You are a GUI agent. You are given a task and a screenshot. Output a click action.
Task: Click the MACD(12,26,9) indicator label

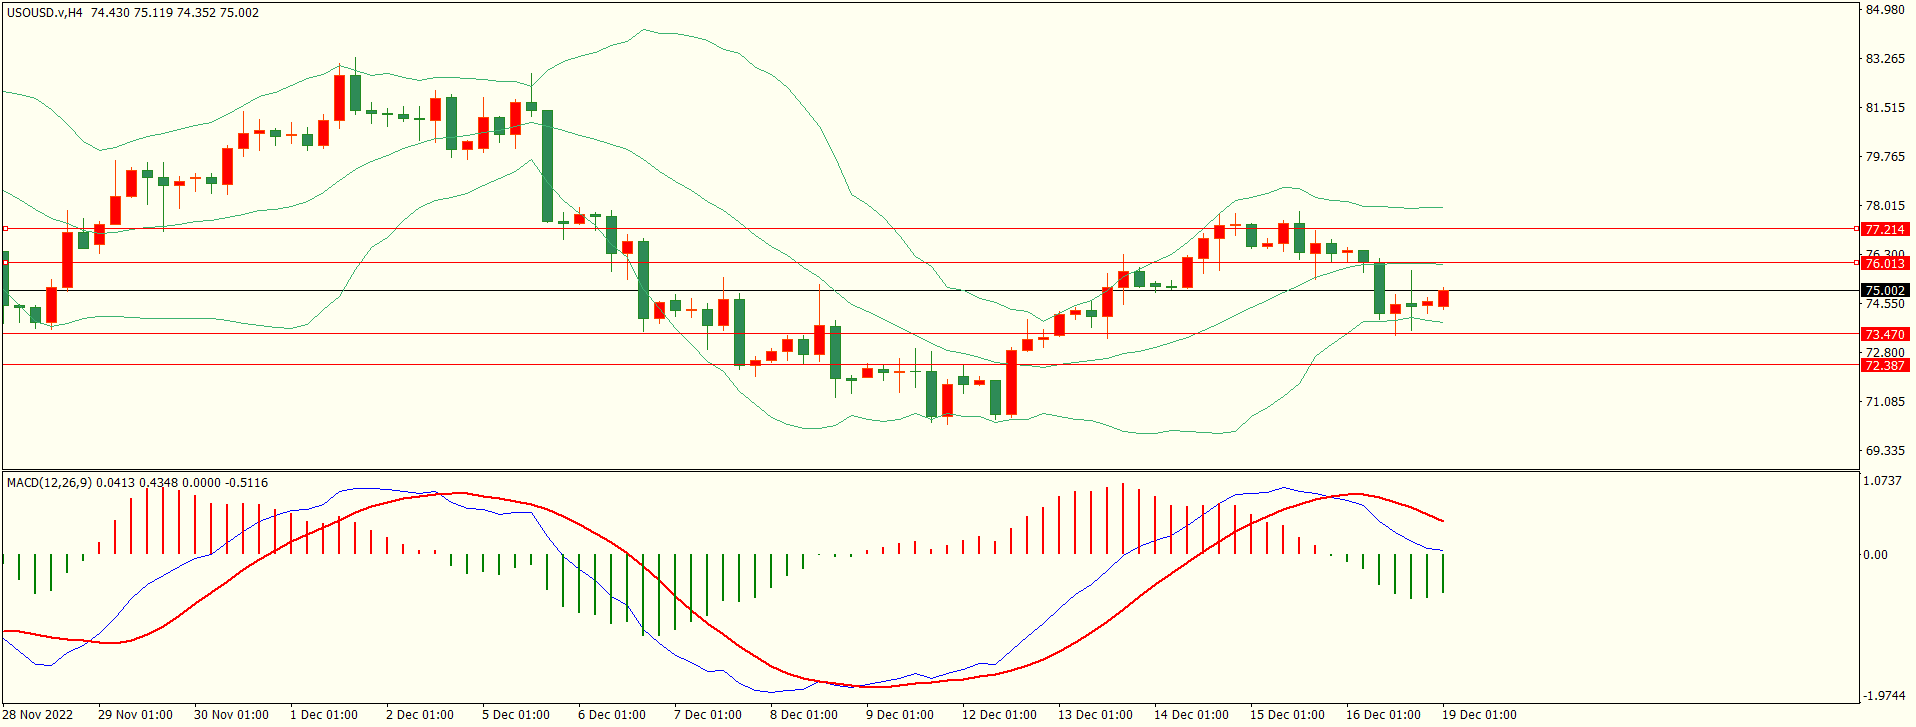[x=49, y=483]
